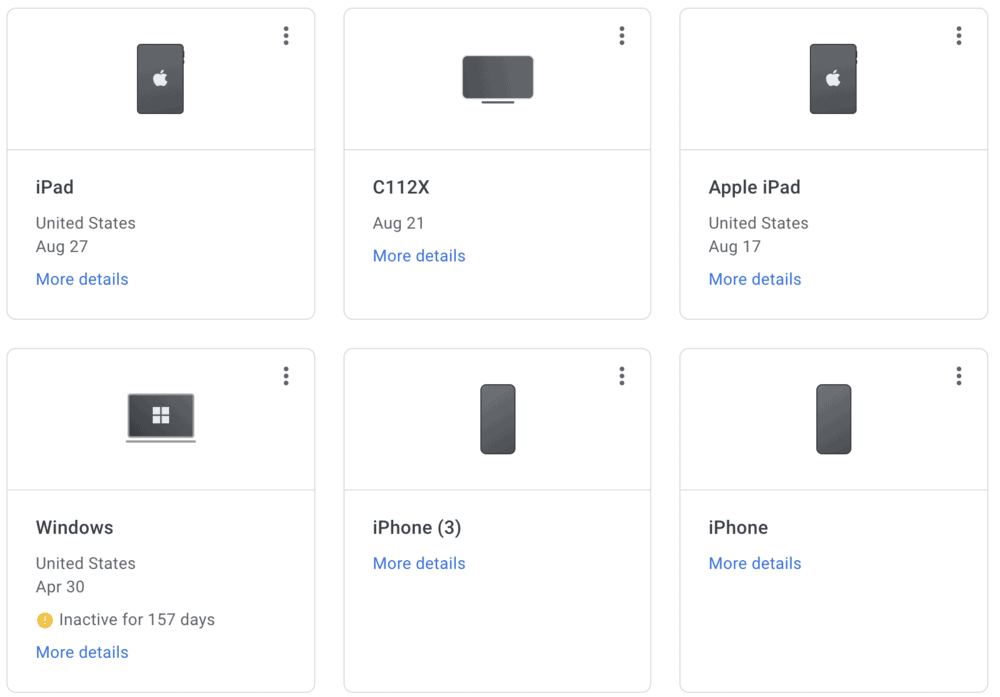Open the three-dot menu on the Windows card
Viewport: 1000px width, 697px height.
(x=286, y=375)
